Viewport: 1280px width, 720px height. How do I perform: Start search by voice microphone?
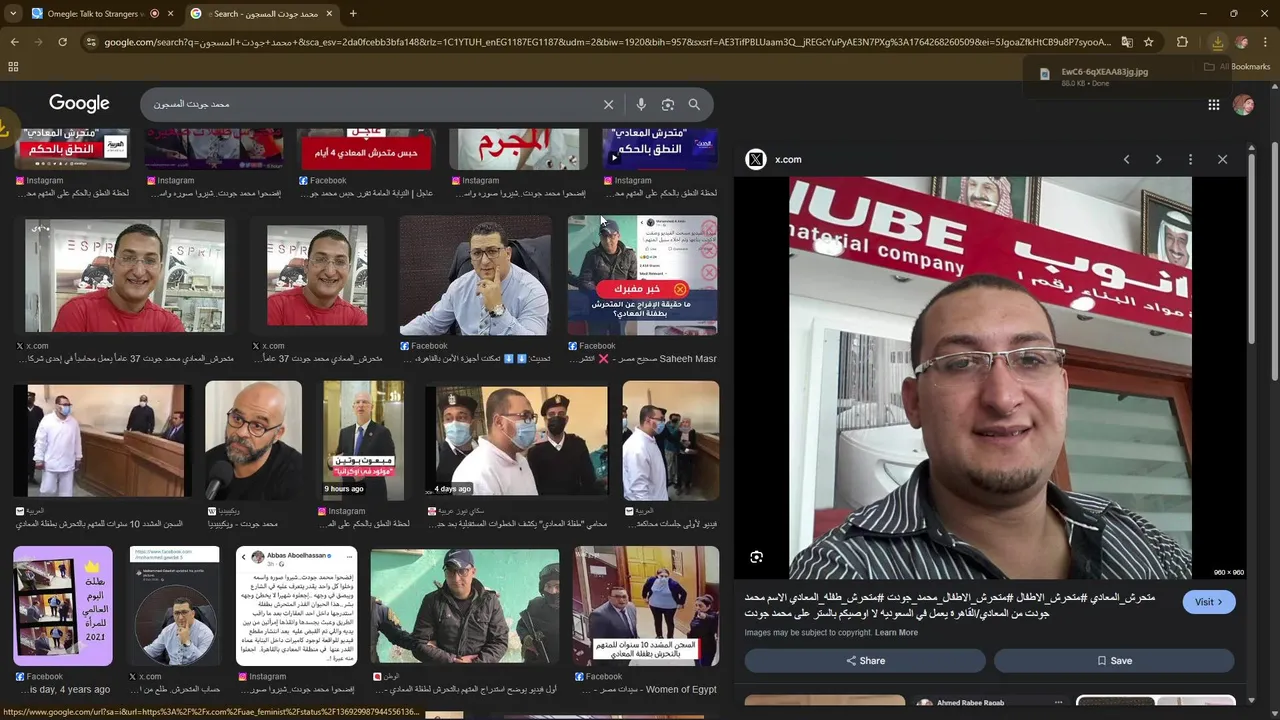[641, 104]
